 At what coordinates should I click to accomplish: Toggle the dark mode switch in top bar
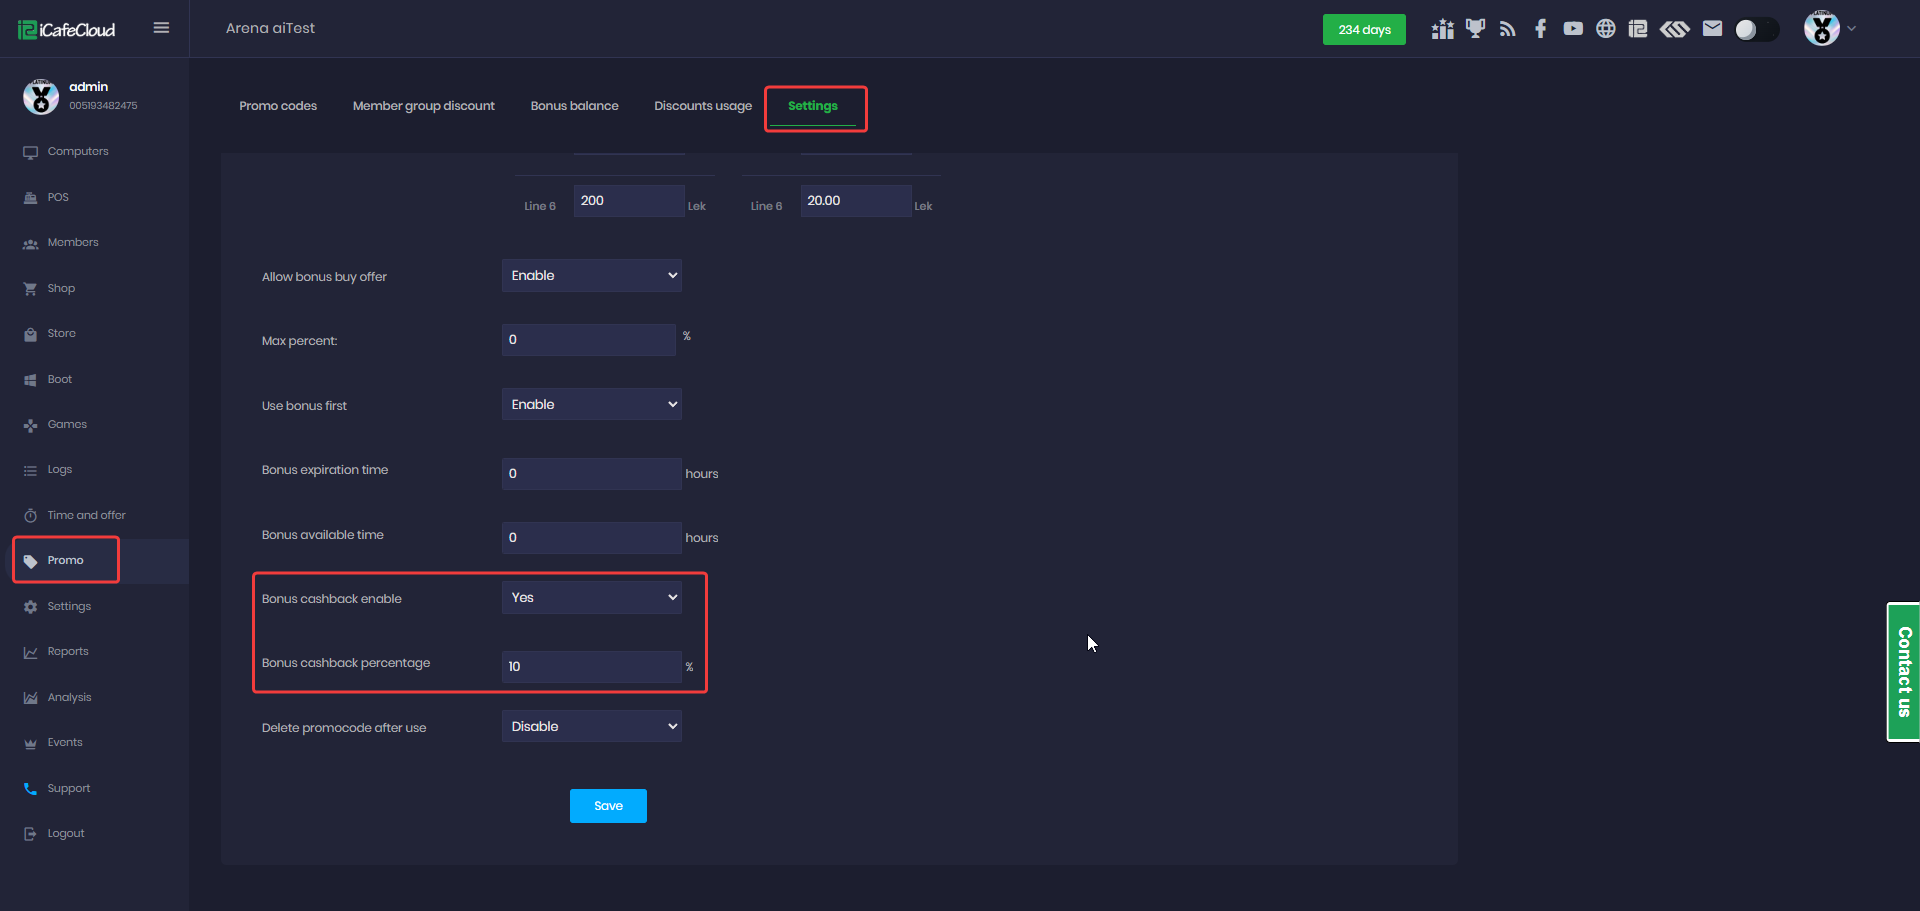click(1756, 29)
